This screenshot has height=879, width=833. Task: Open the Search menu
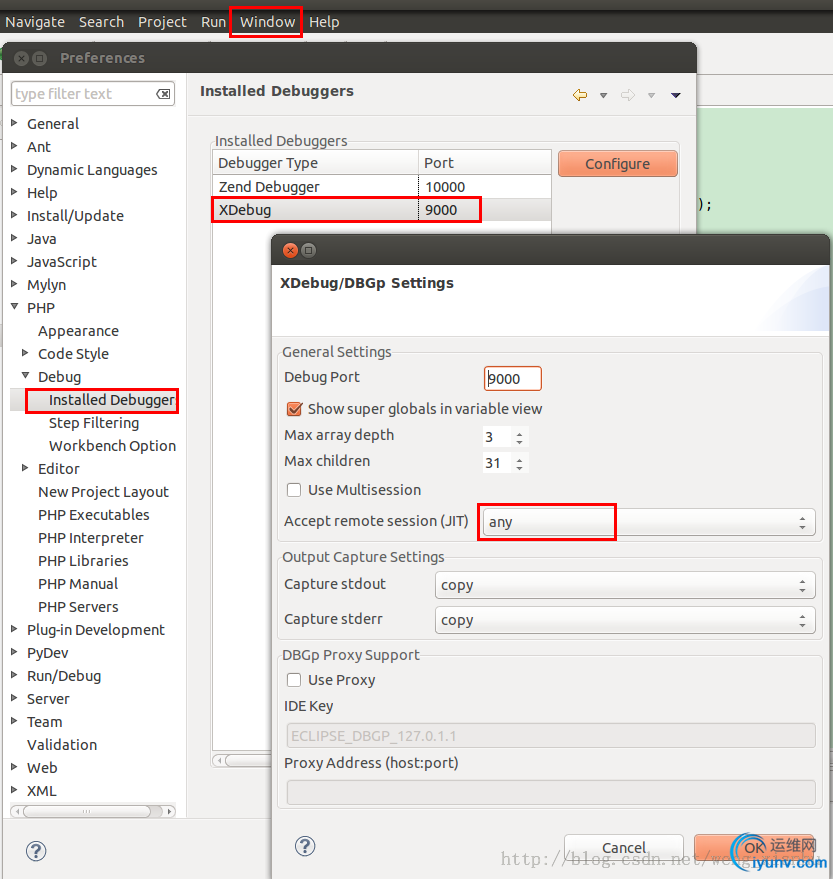[x=101, y=22]
